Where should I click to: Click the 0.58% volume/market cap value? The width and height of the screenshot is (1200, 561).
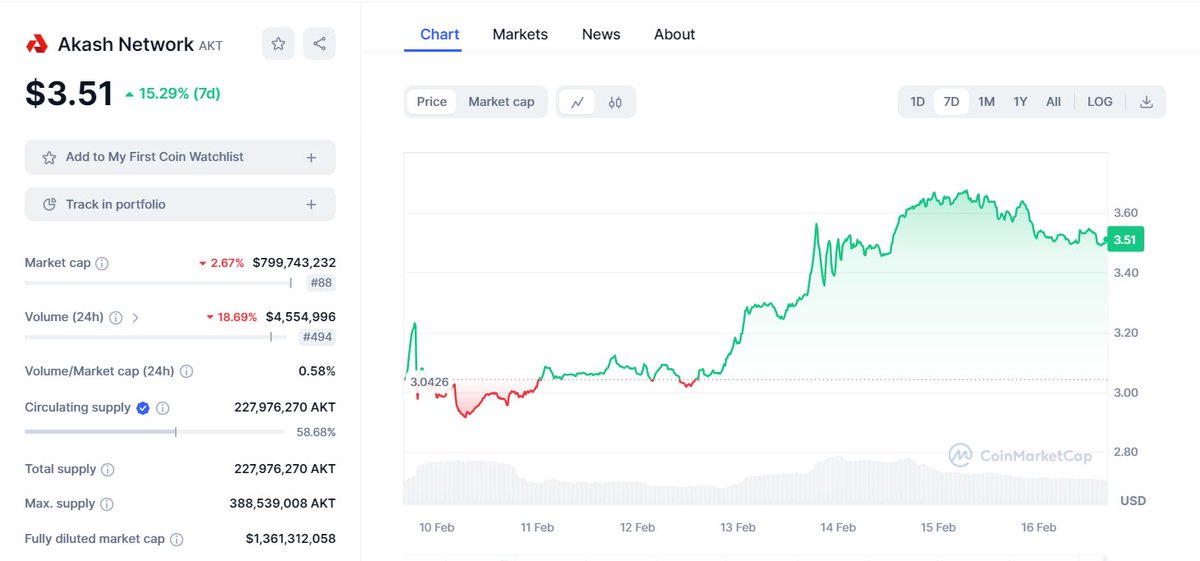317,371
